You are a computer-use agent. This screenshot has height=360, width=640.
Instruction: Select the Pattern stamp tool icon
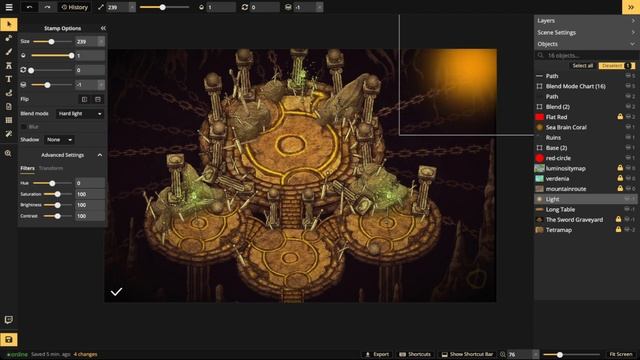pyautogui.click(x=9, y=65)
